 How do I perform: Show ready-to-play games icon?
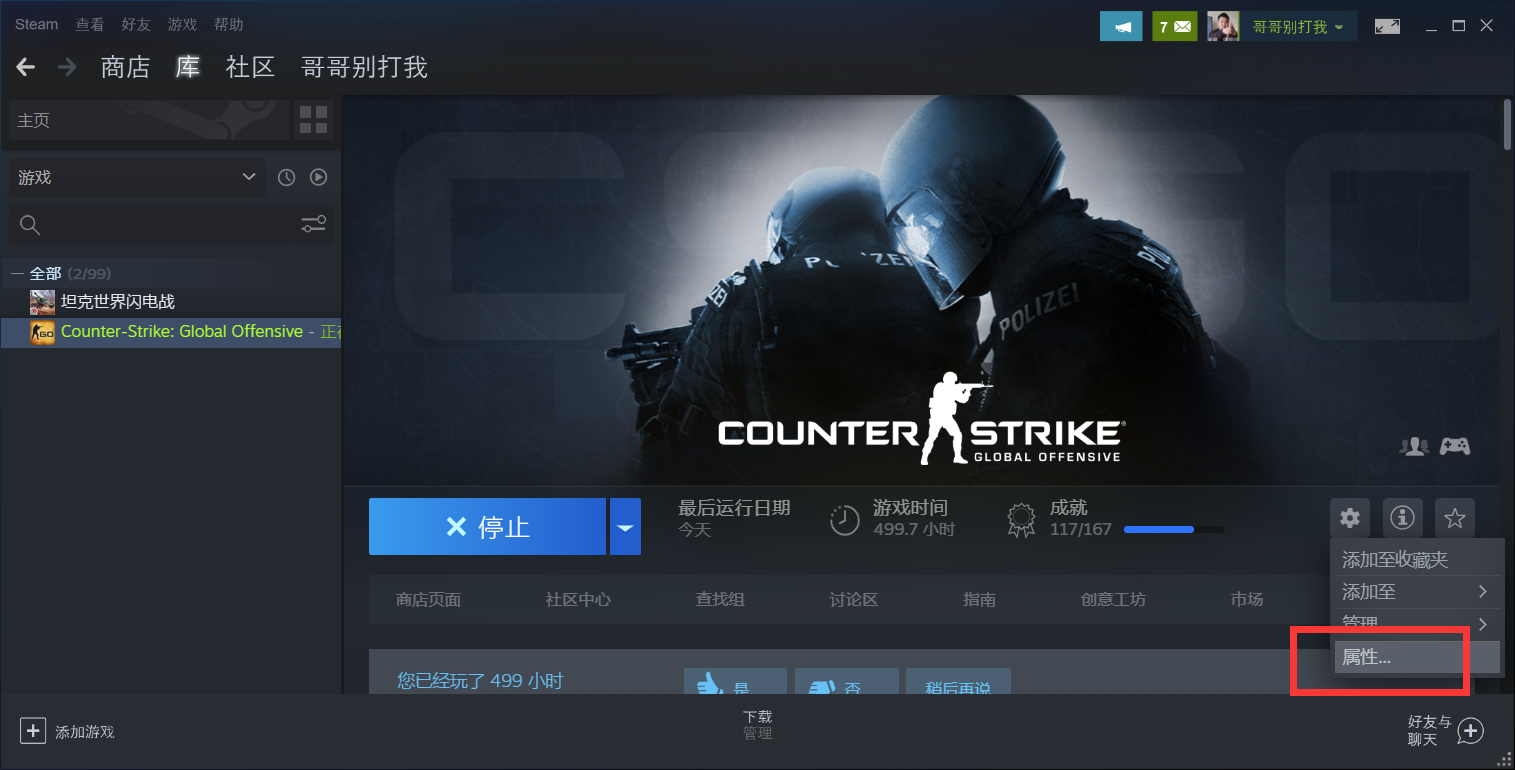pyautogui.click(x=318, y=177)
